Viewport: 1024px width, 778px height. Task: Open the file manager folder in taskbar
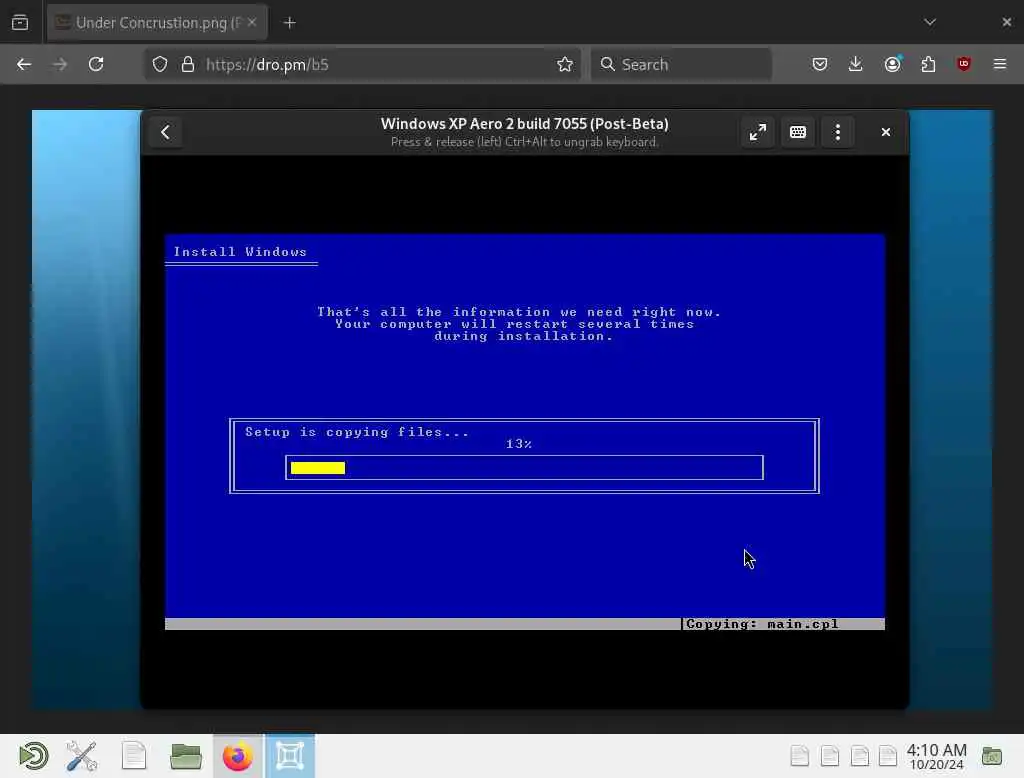(x=185, y=756)
